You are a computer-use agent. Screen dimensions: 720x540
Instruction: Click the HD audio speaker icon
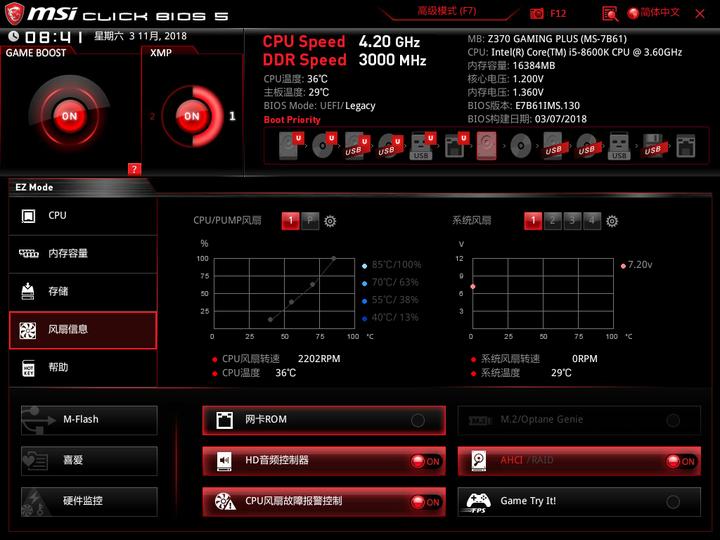(x=225, y=461)
